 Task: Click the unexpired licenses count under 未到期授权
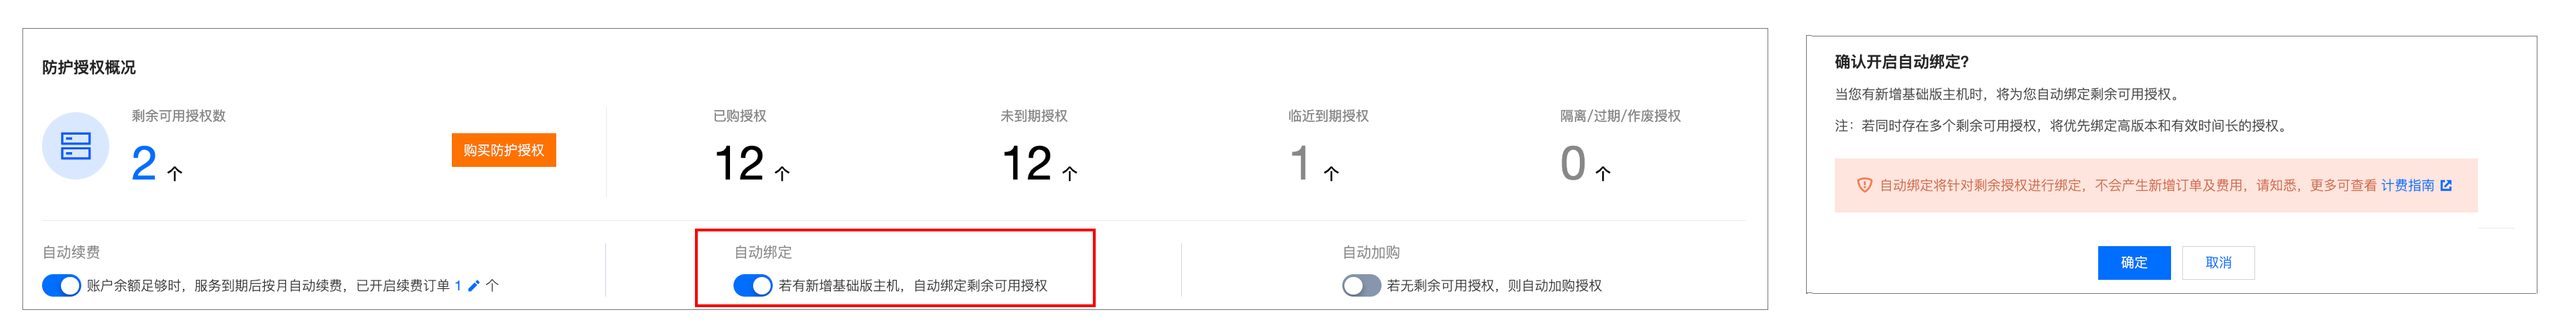1026,164
